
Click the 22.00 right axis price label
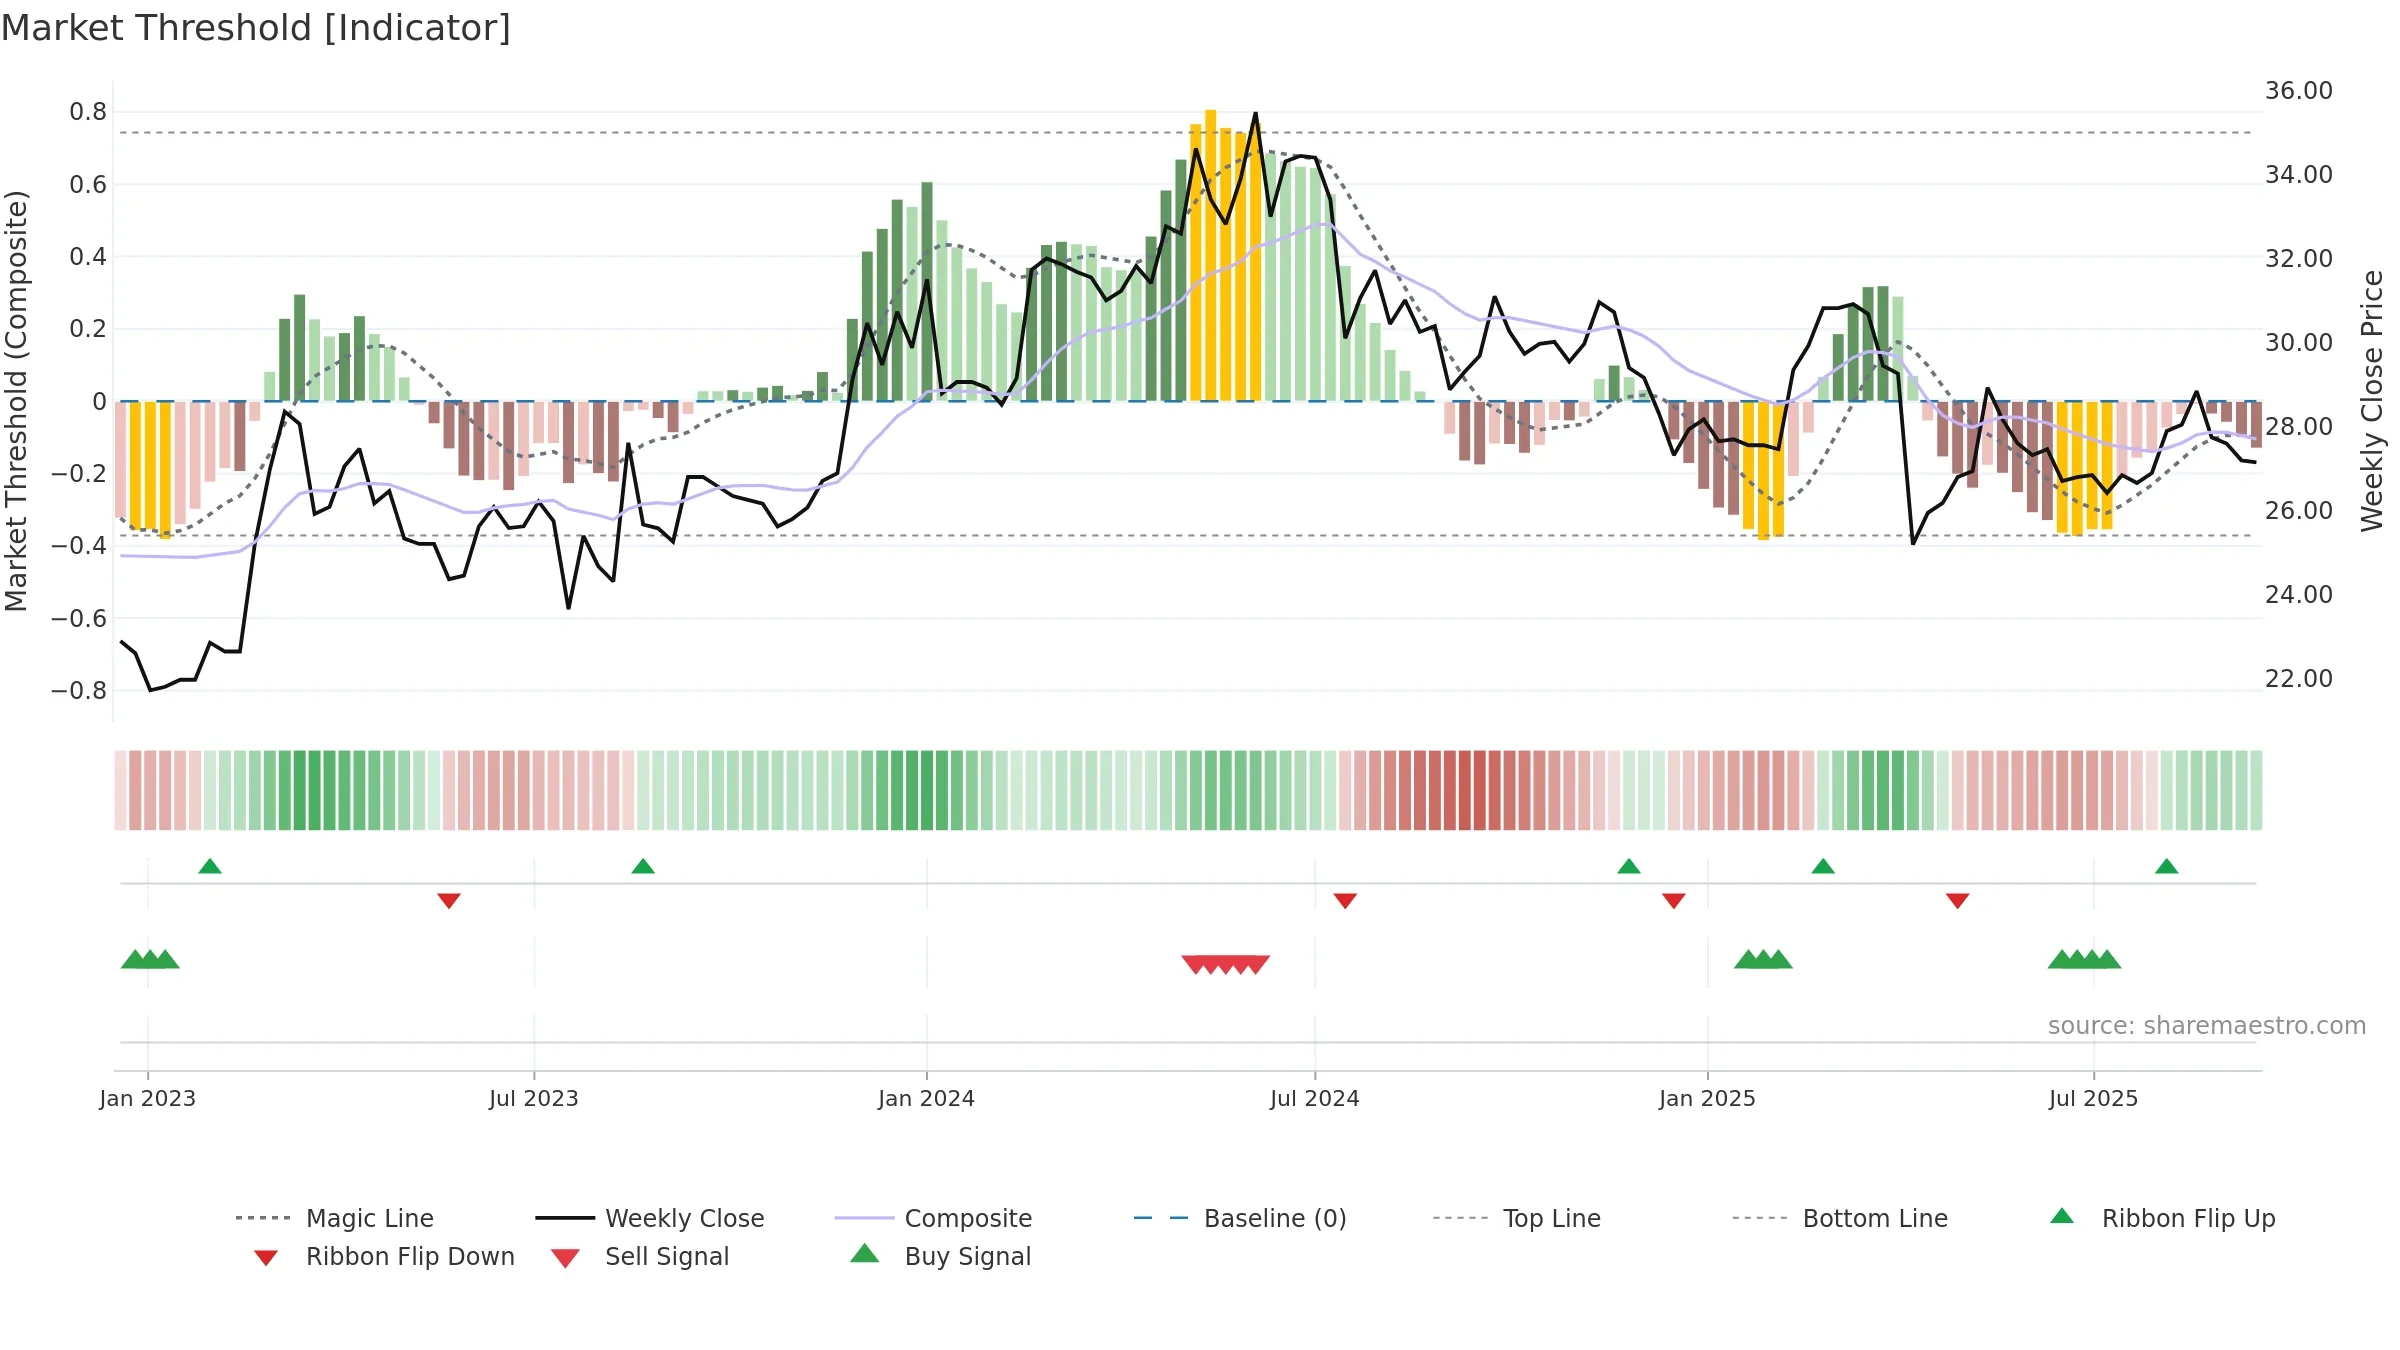click(x=2299, y=679)
